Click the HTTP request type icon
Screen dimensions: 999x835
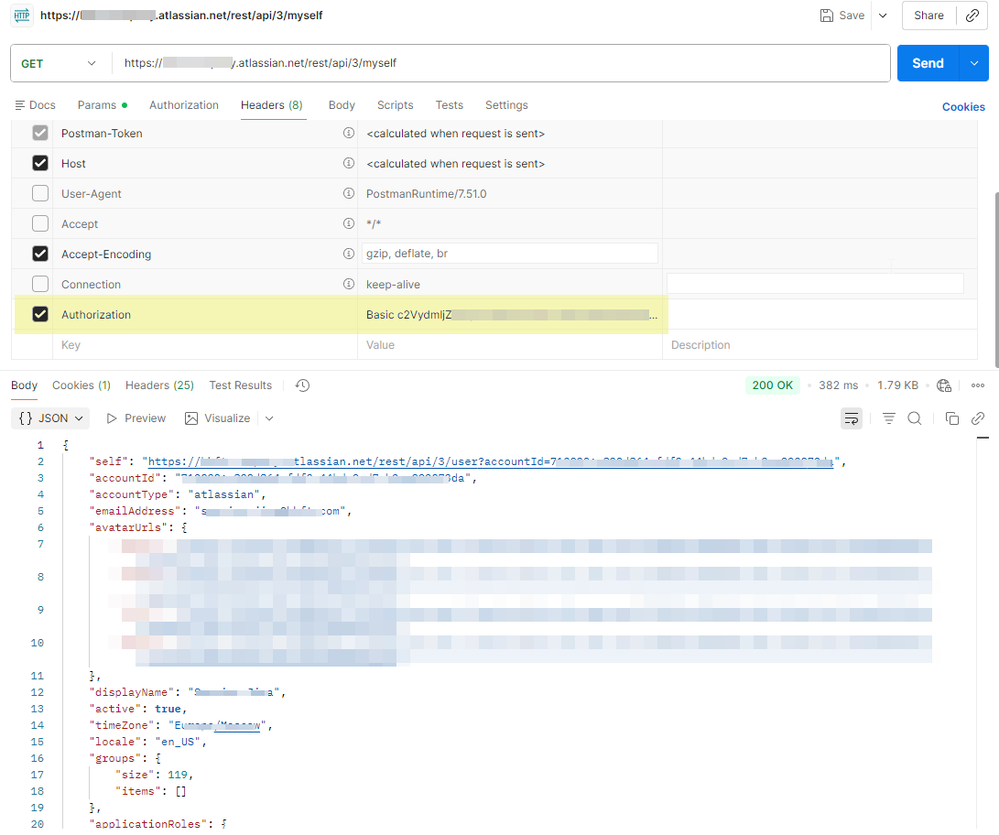[22, 15]
